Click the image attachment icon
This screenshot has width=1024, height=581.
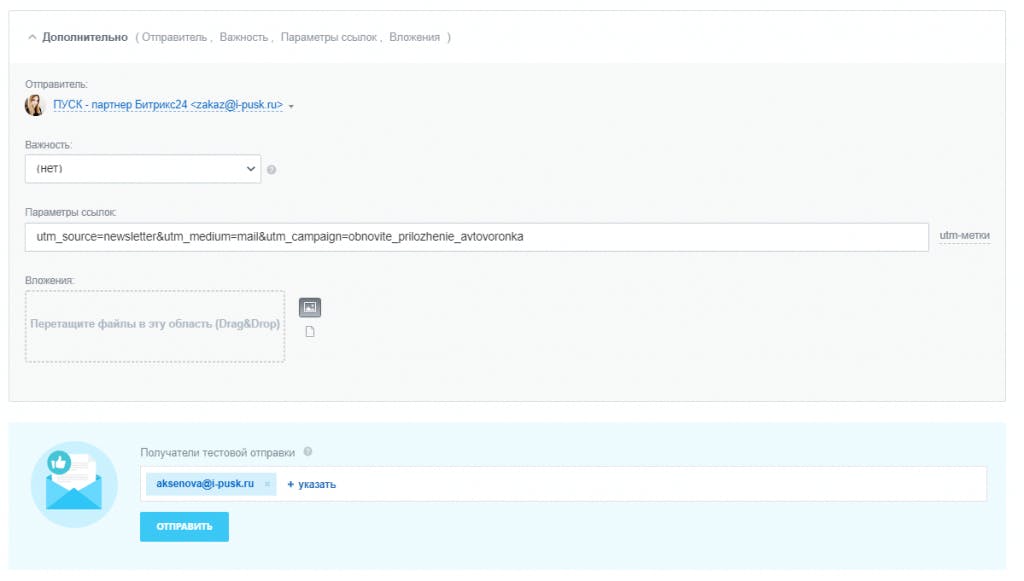coord(310,307)
